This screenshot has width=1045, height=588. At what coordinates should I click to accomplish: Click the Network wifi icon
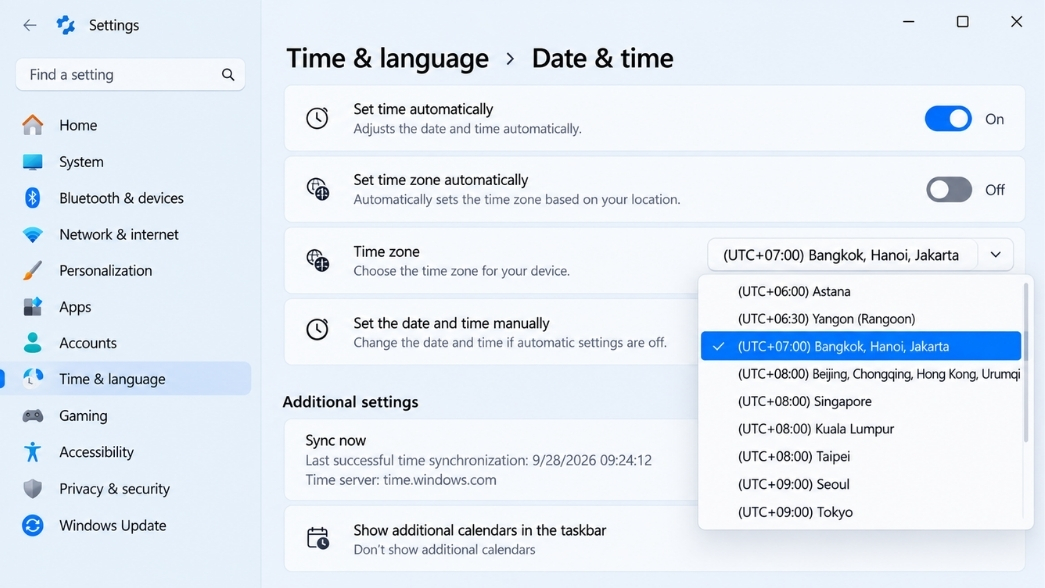point(32,235)
